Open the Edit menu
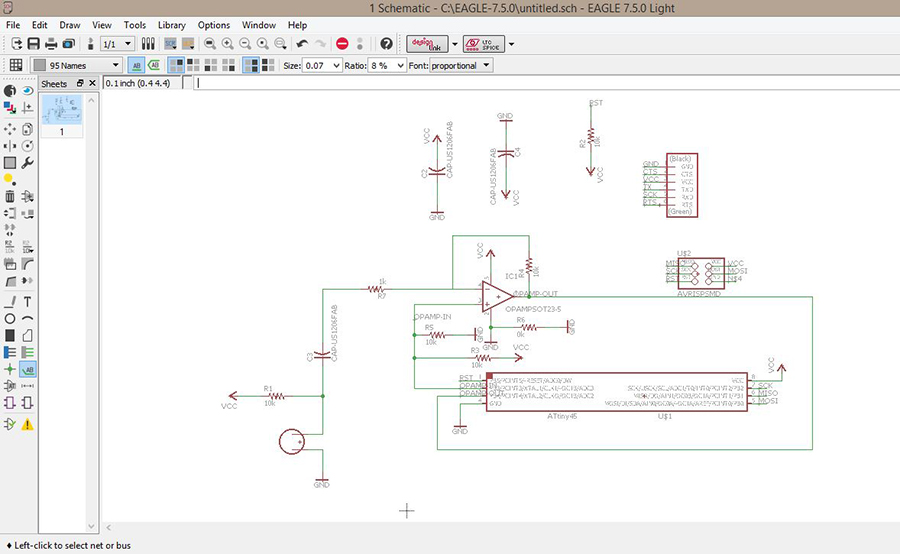Viewport: 900px width, 554px height. click(x=40, y=25)
